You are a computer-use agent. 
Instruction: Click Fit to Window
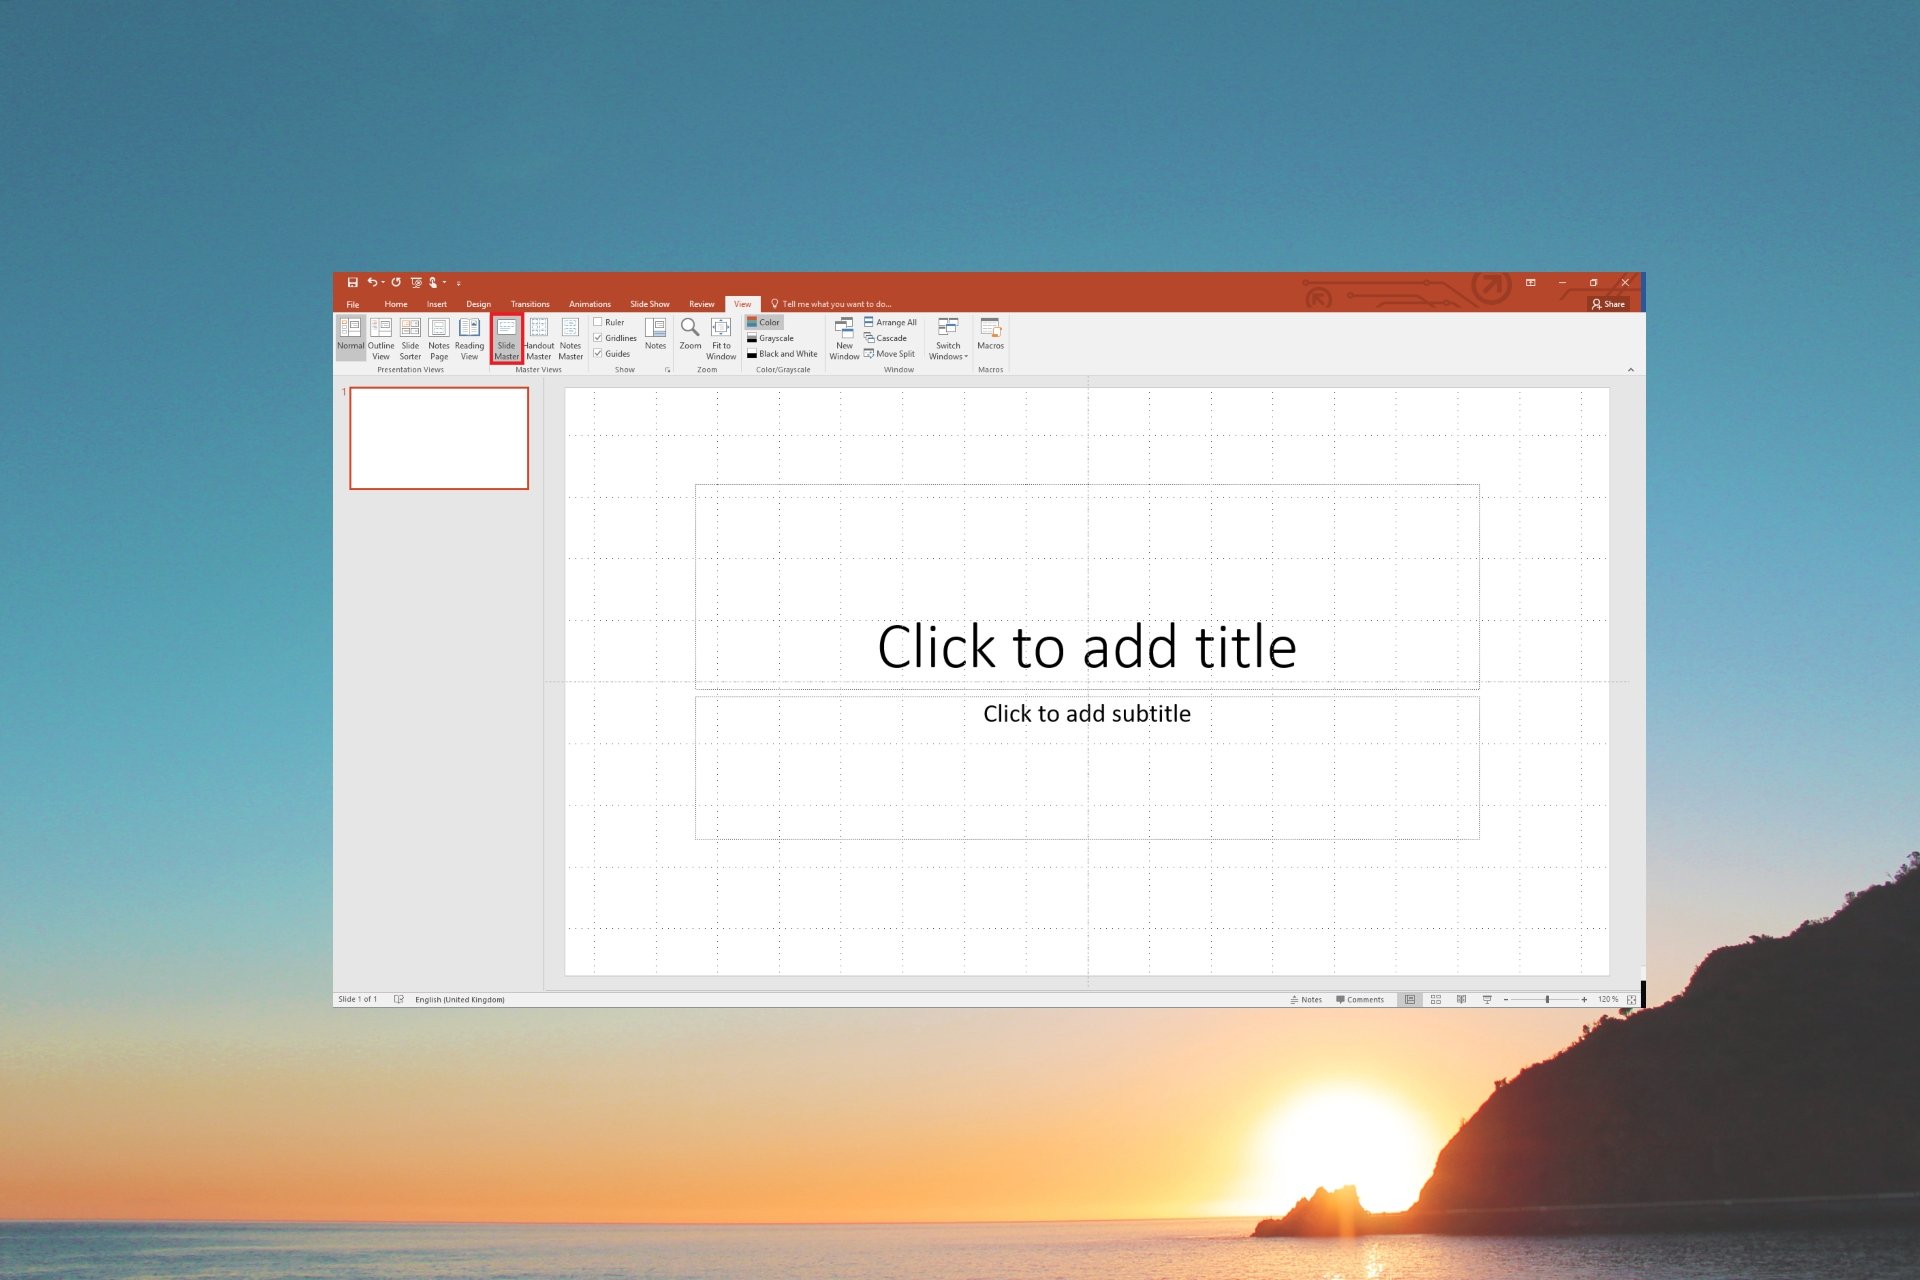tap(721, 338)
